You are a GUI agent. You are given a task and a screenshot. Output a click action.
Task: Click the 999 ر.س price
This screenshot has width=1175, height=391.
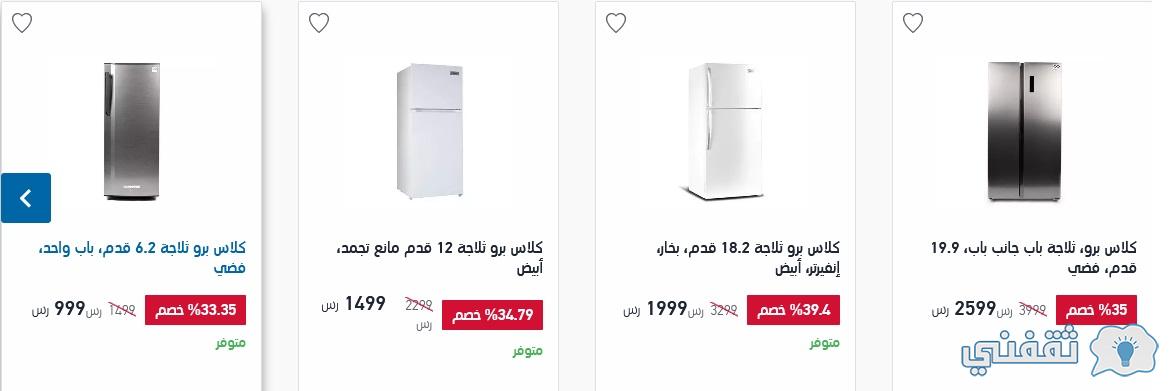coord(58,309)
